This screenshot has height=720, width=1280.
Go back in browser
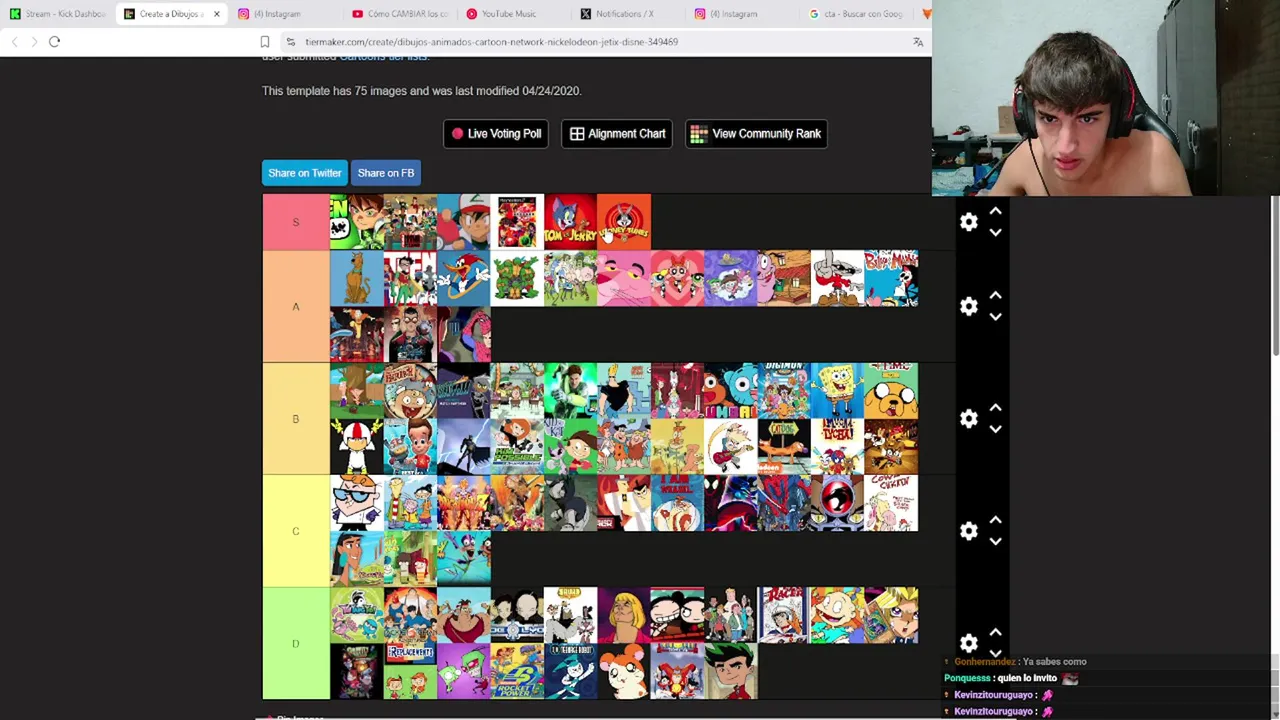tap(14, 42)
